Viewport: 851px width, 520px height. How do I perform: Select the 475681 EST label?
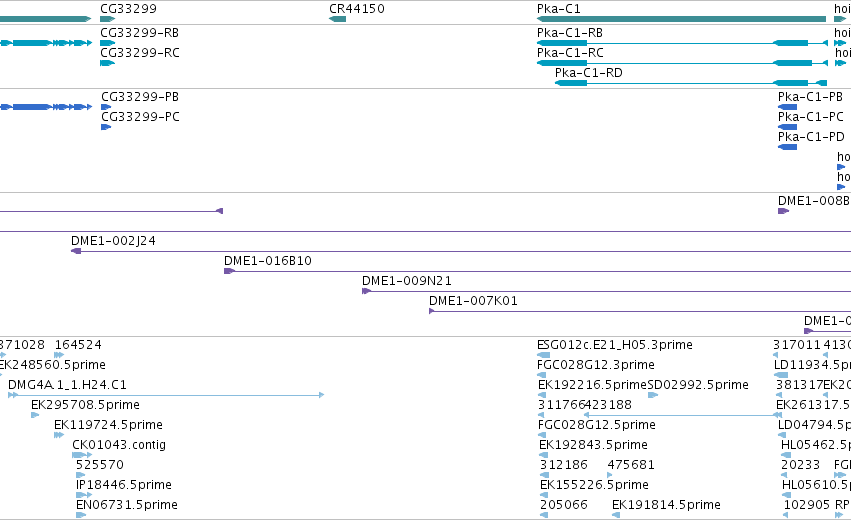click(631, 465)
